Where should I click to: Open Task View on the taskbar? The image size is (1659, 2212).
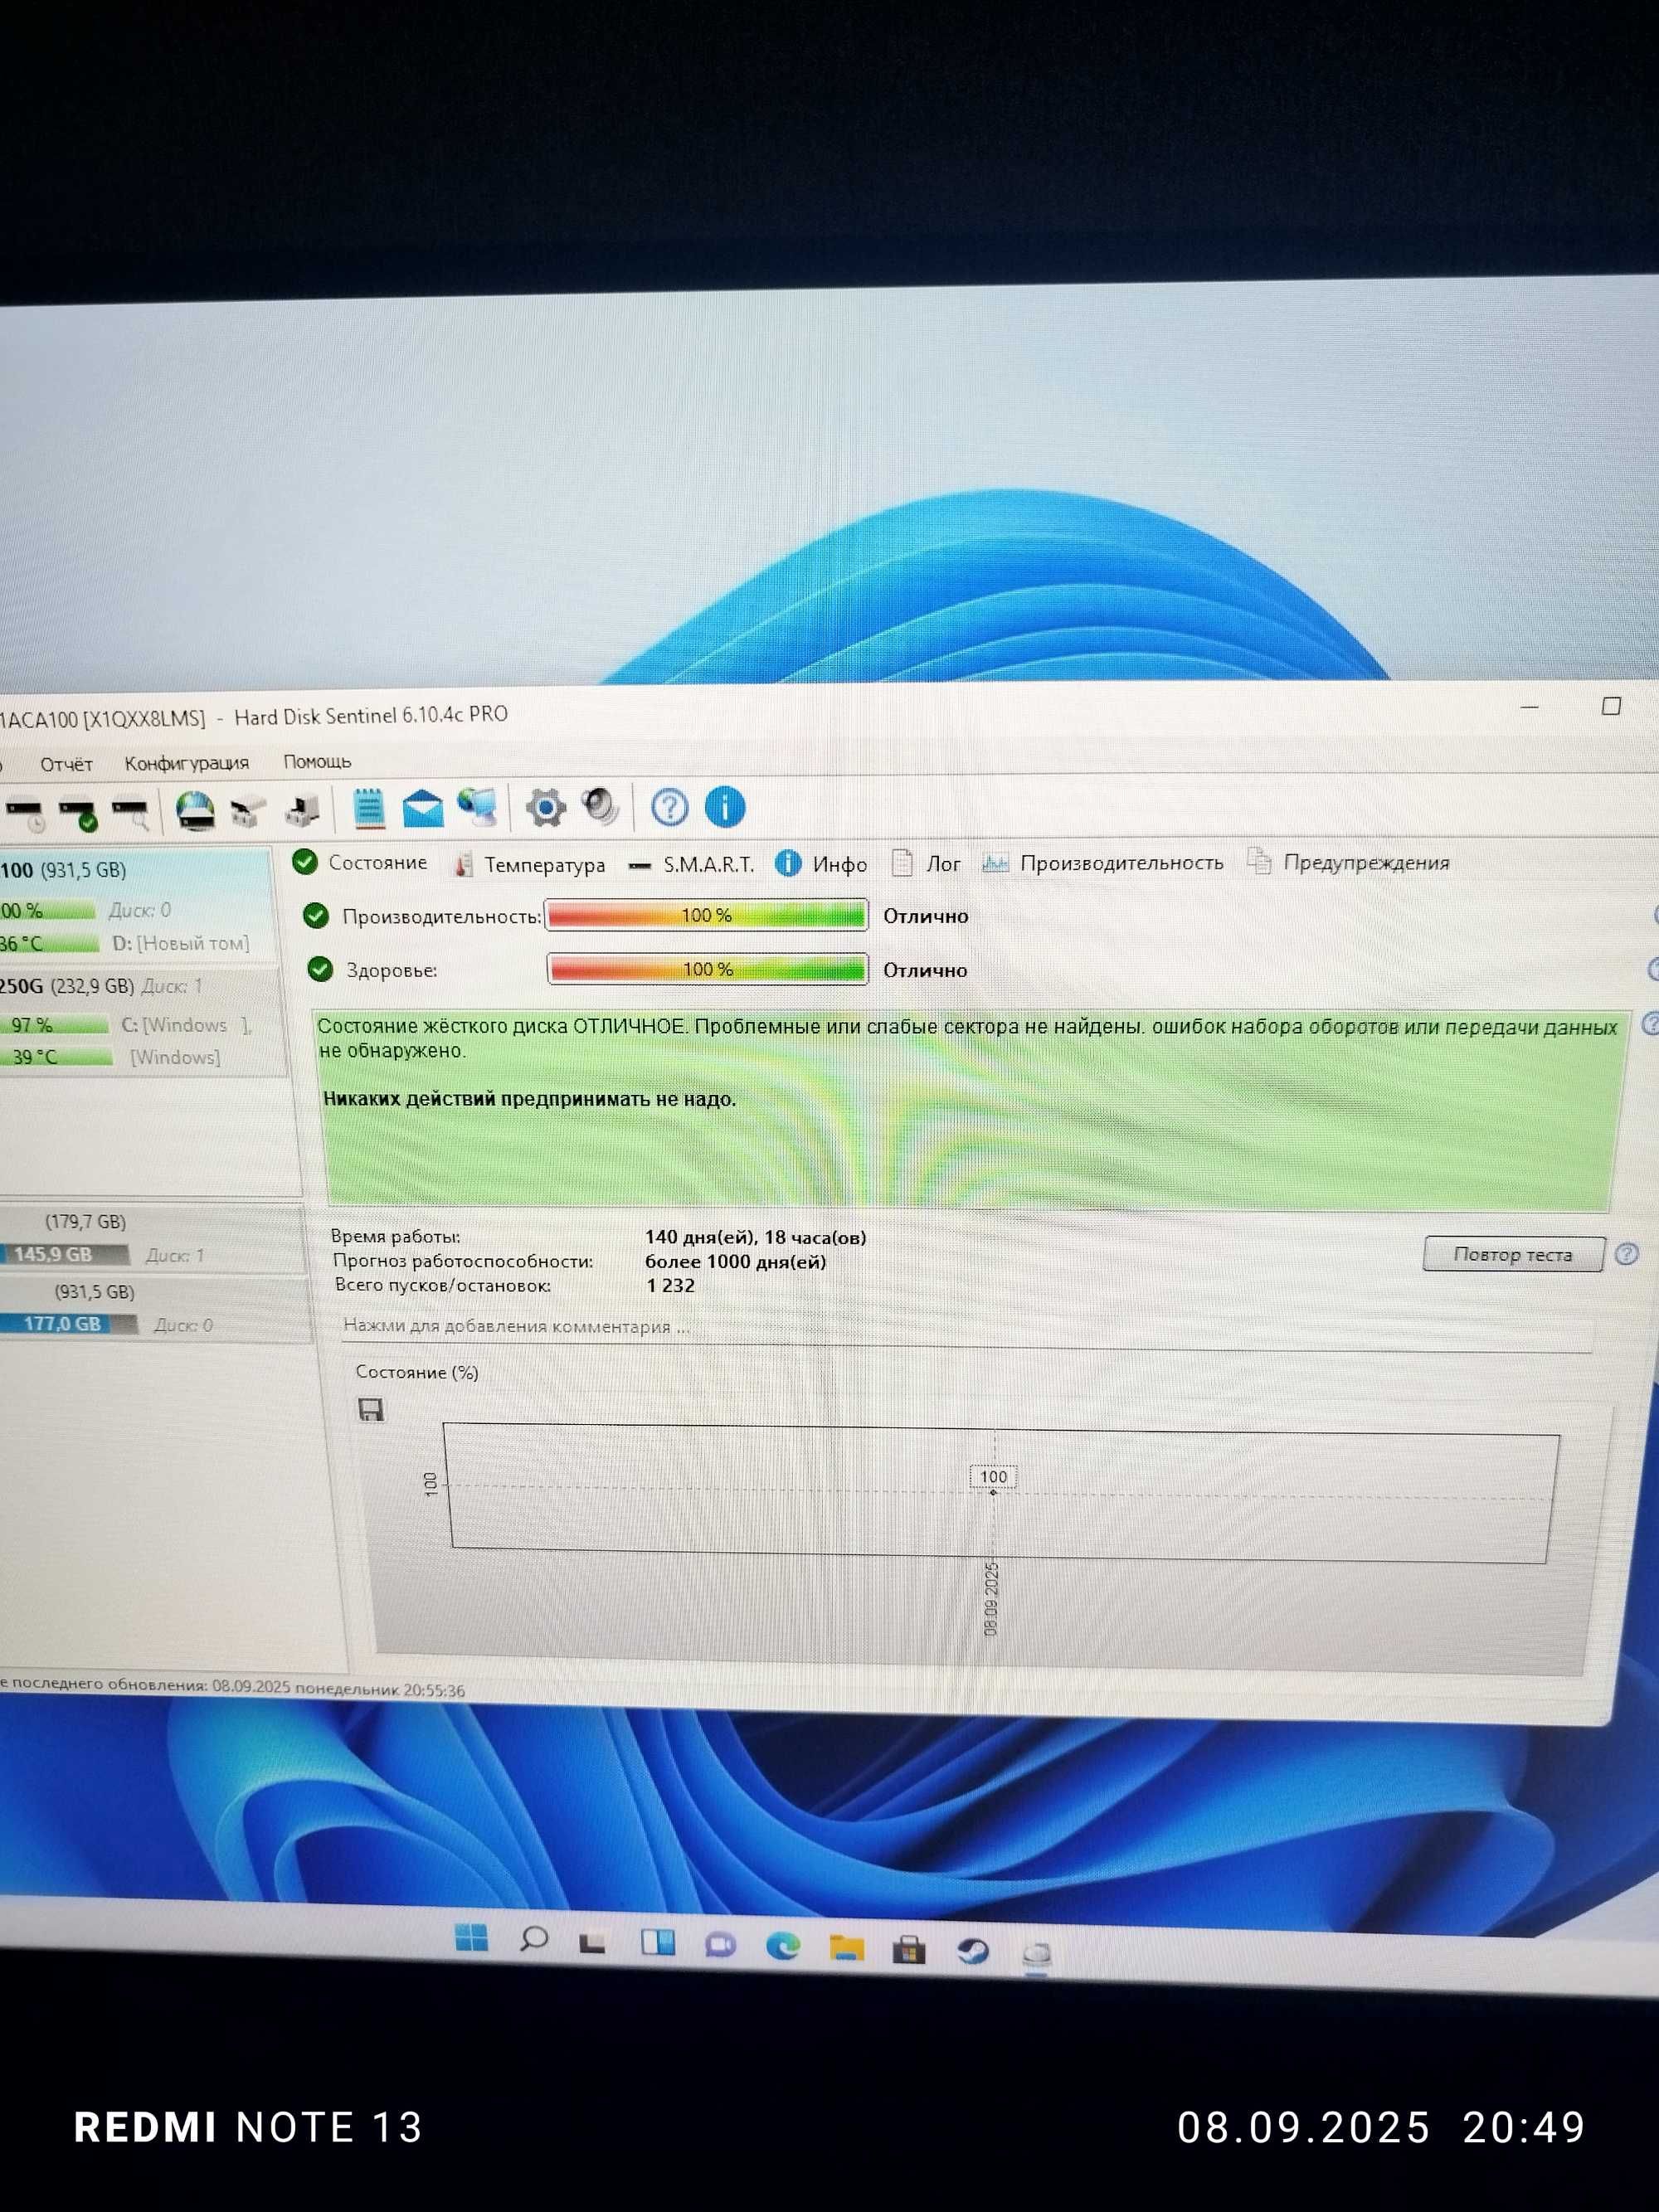point(593,1943)
